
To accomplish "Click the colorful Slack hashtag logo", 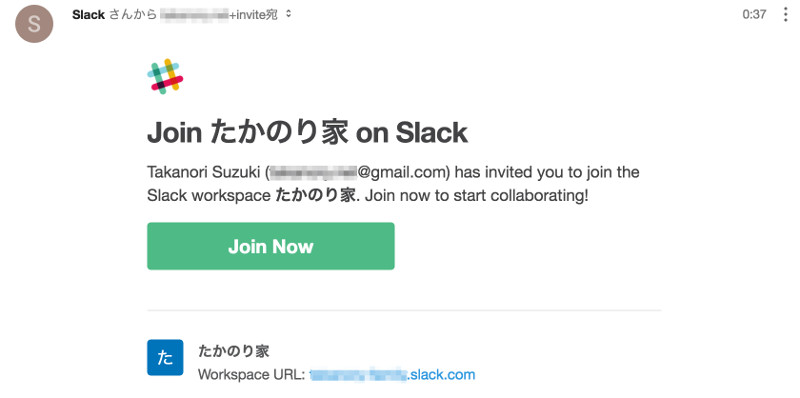I will coord(165,77).
